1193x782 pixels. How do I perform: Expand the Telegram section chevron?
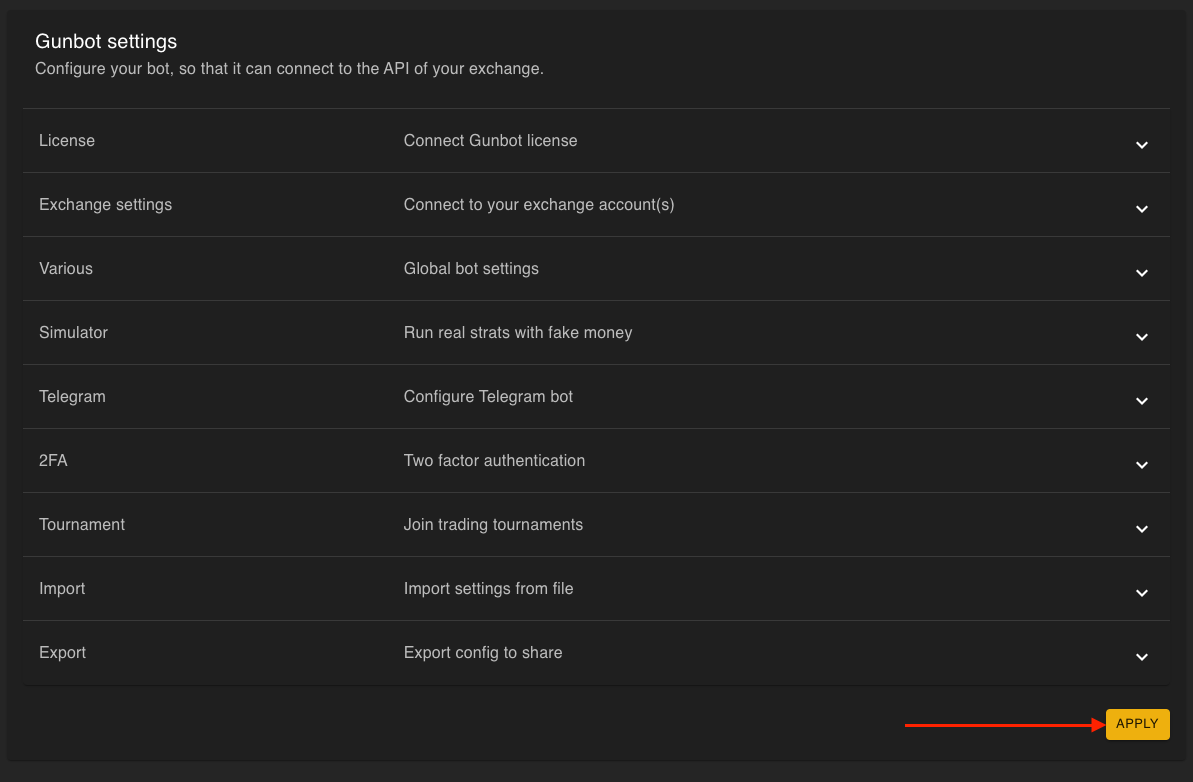(x=1141, y=400)
